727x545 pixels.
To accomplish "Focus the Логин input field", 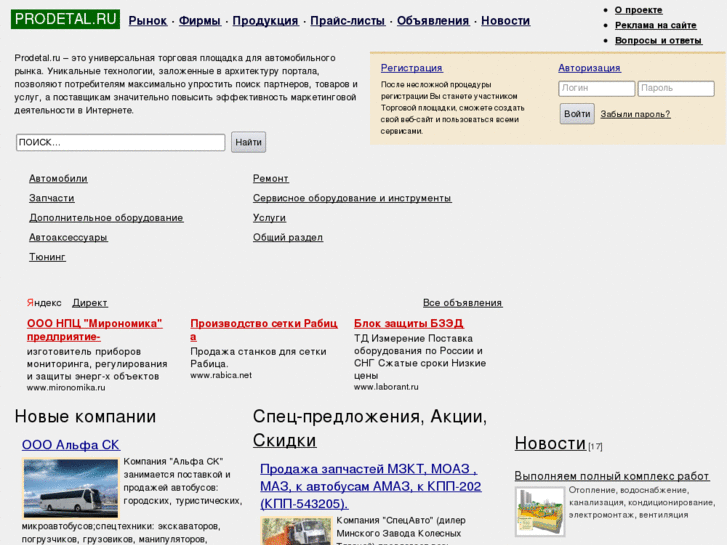I will 597,88.
